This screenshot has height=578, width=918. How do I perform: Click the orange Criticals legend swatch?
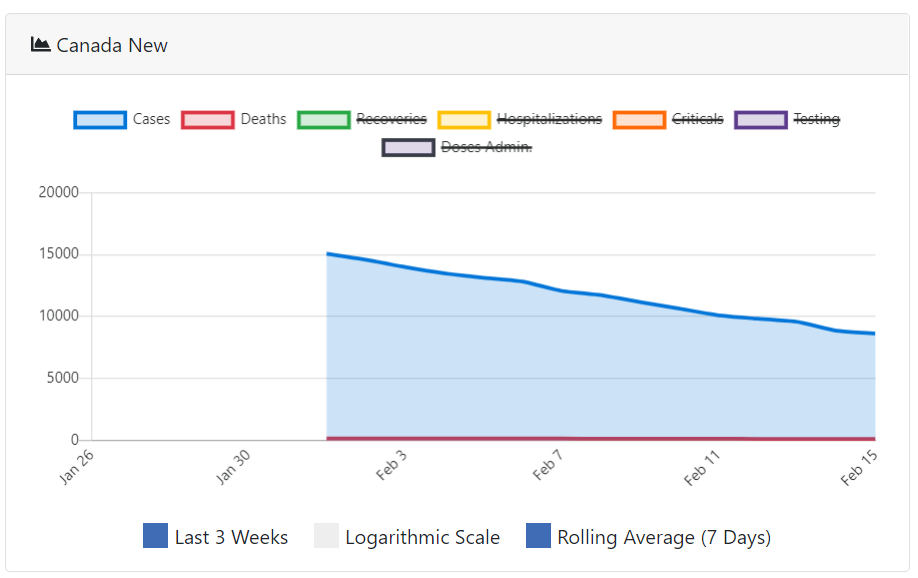[x=639, y=119]
